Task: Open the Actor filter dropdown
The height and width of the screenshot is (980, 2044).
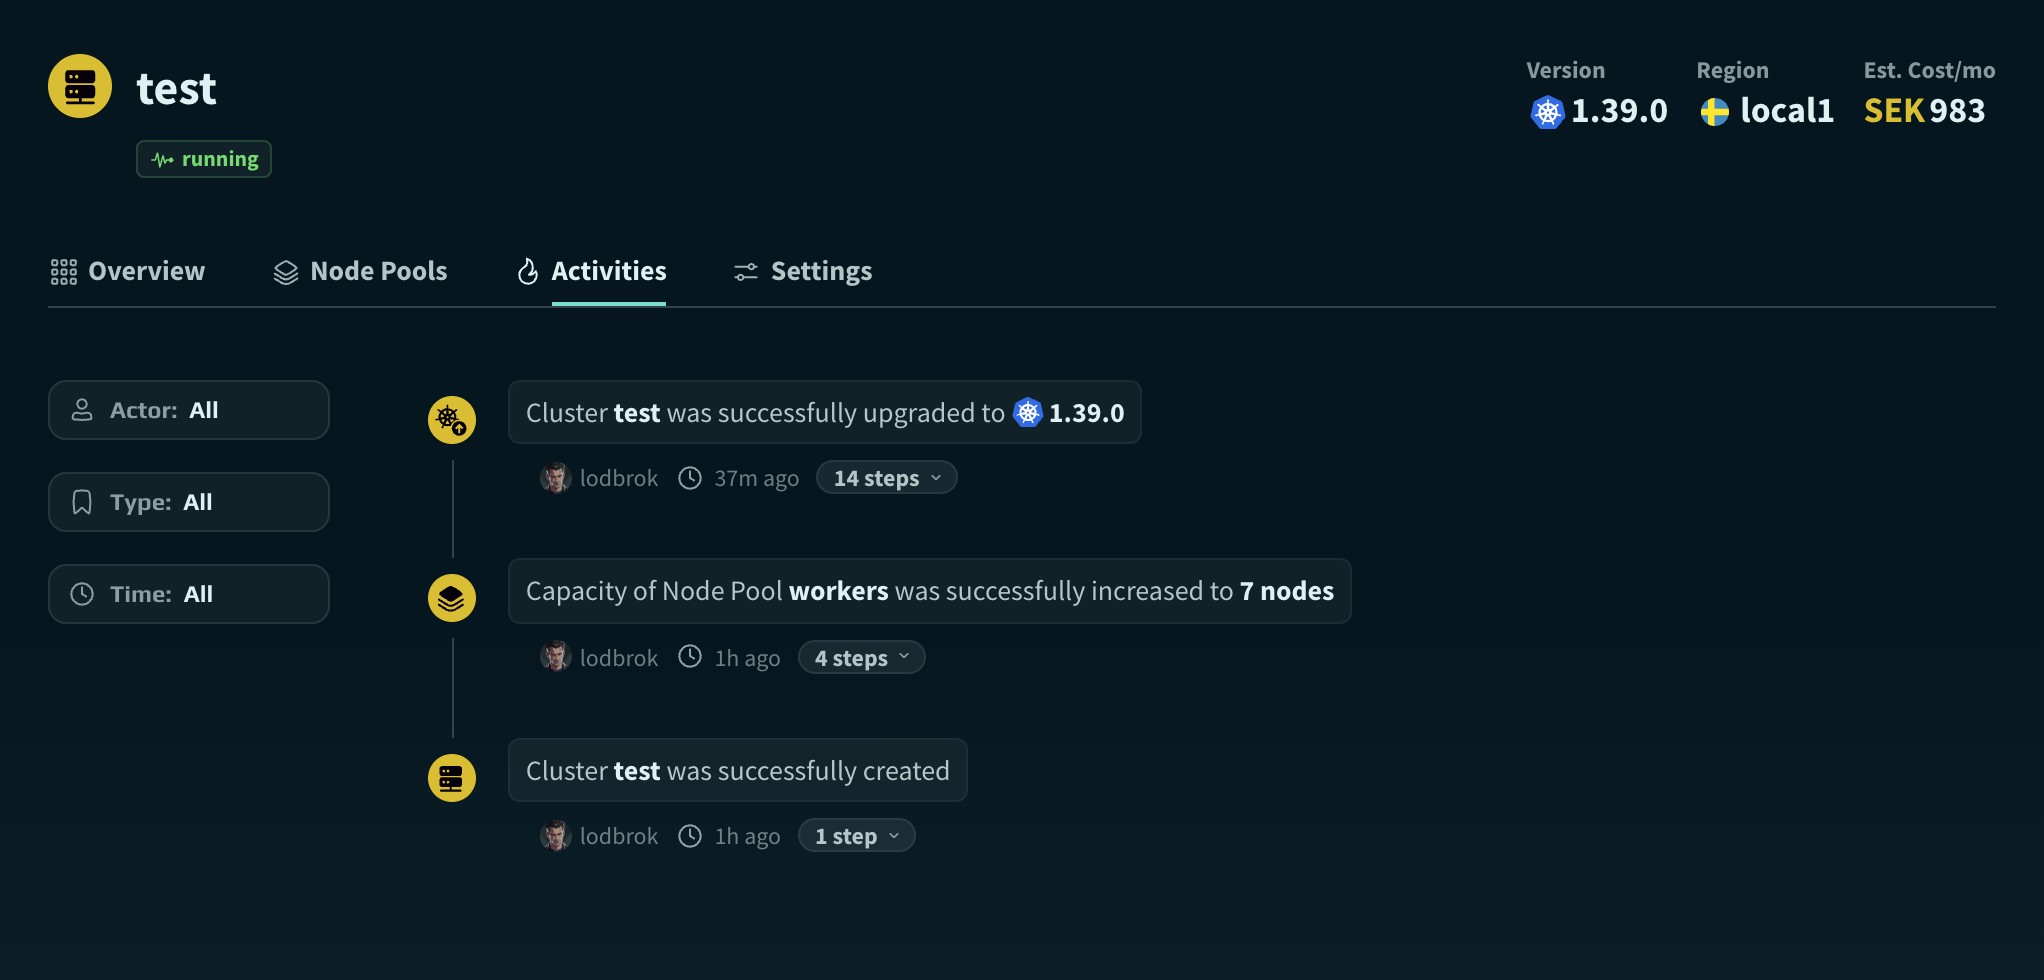Action: [x=189, y=410]
